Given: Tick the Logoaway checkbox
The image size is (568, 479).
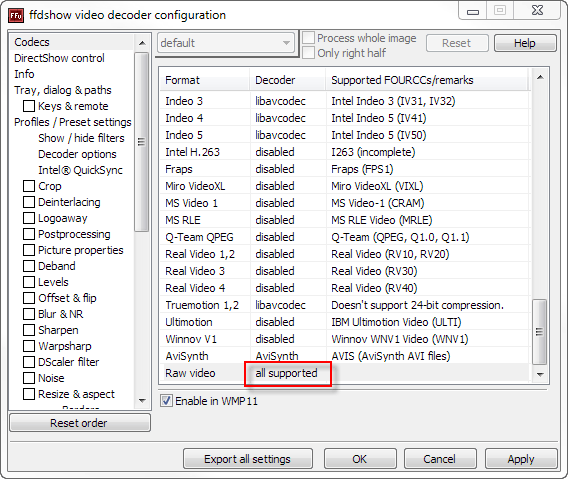Looking at the screenshot, I should tap(29, 218).
